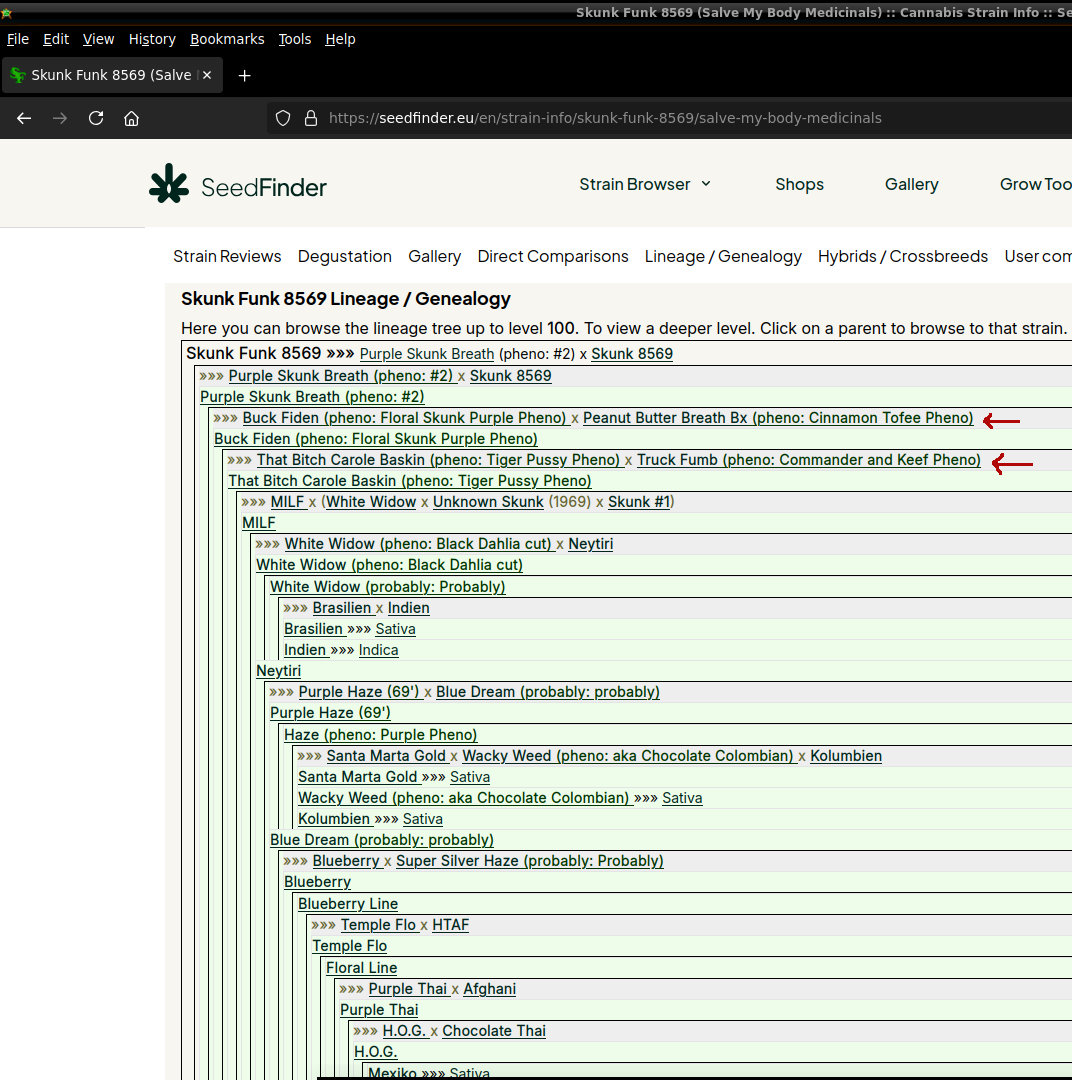Open the Floral Line row
The width and height of the screenshot is (1072, 1080).
click(362, 968)
